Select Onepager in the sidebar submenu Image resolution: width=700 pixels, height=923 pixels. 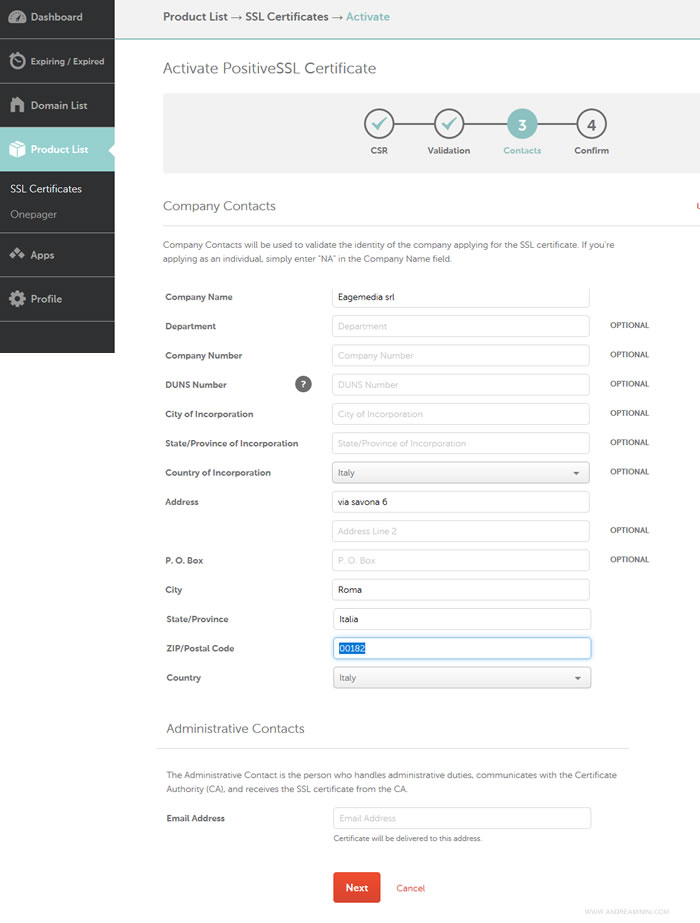(34, 214)
